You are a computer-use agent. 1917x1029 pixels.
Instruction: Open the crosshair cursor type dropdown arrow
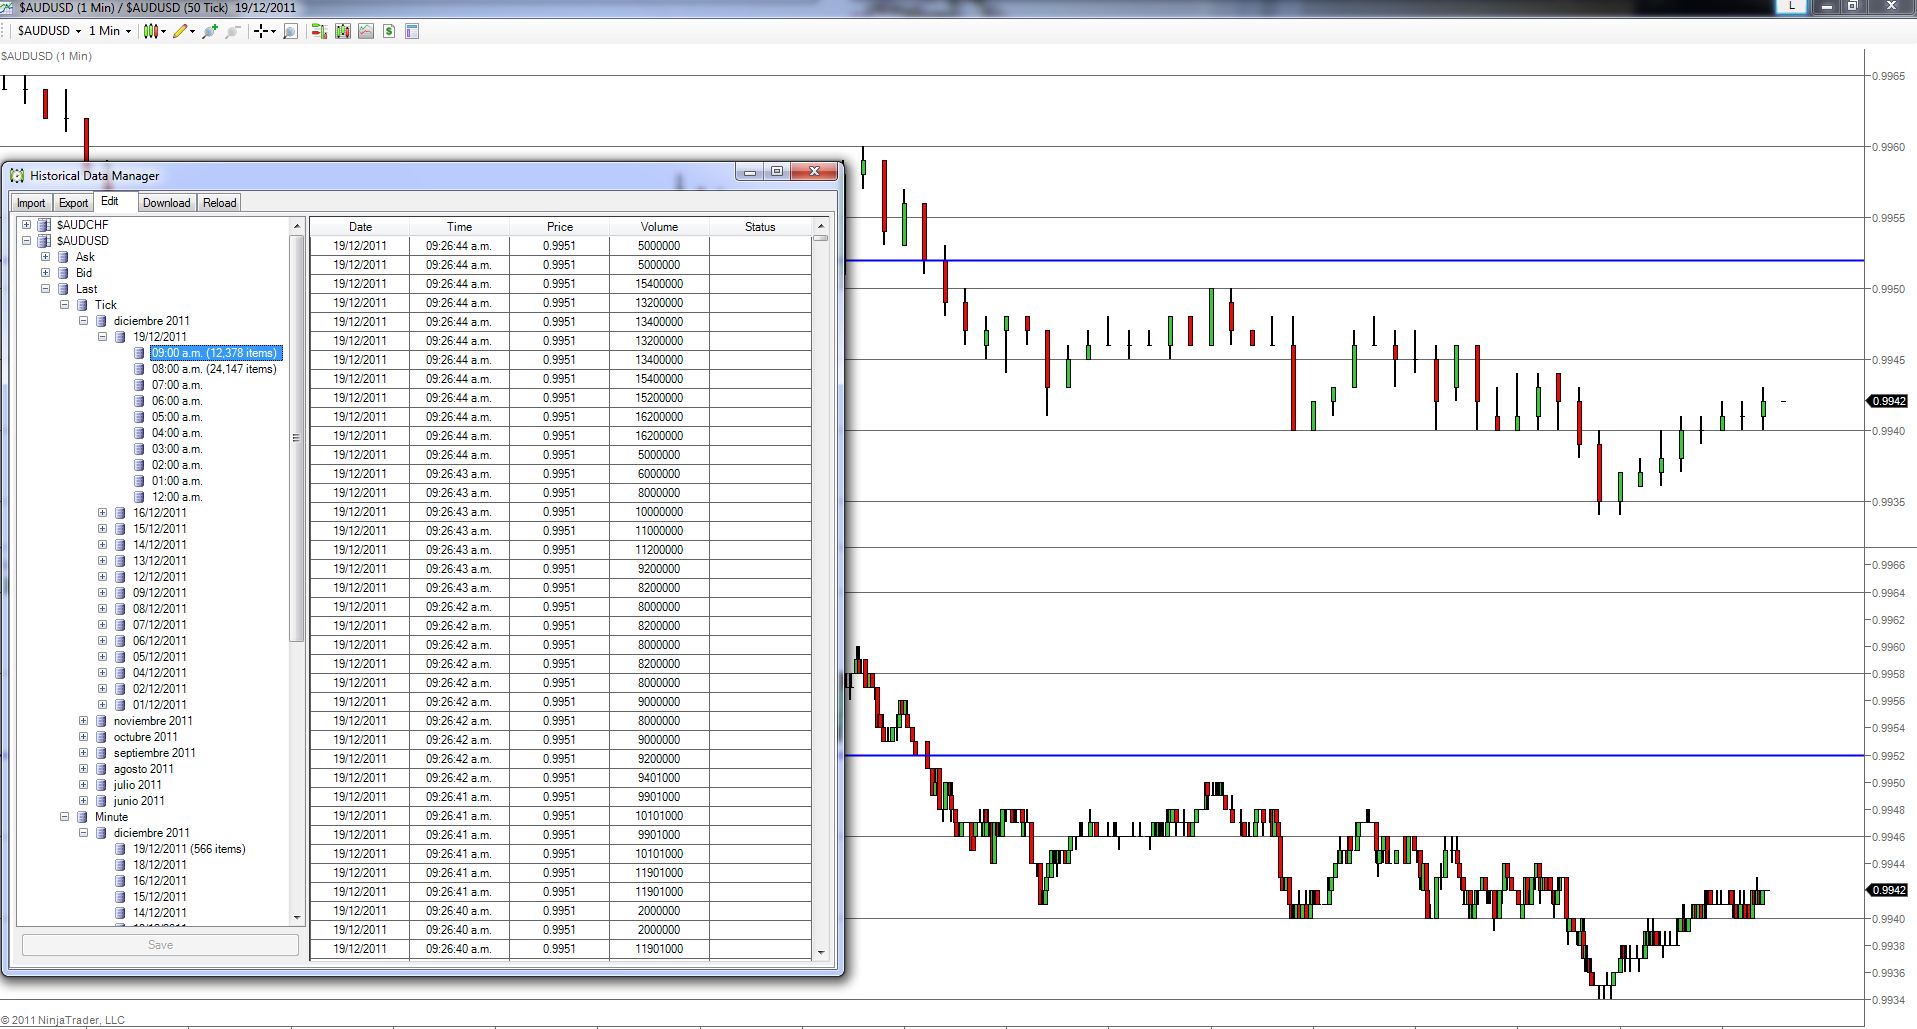point(274,31)
